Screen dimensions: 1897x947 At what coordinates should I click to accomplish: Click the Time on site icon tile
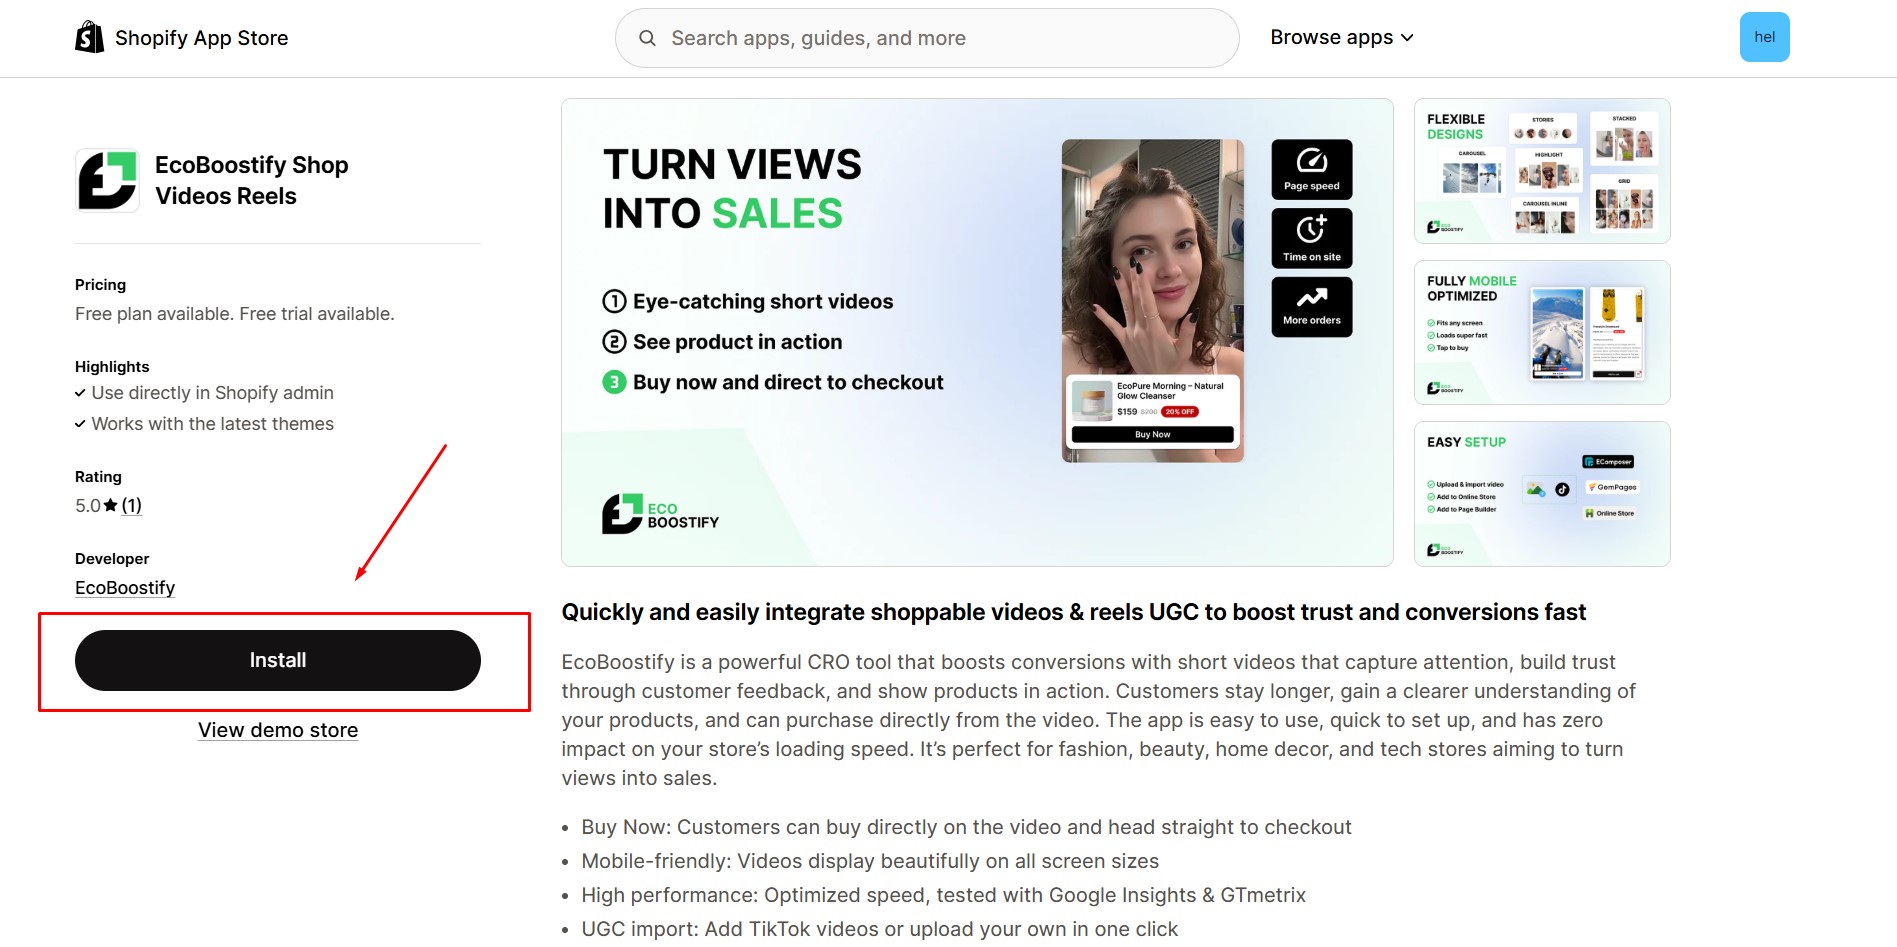coord(1311,238)
